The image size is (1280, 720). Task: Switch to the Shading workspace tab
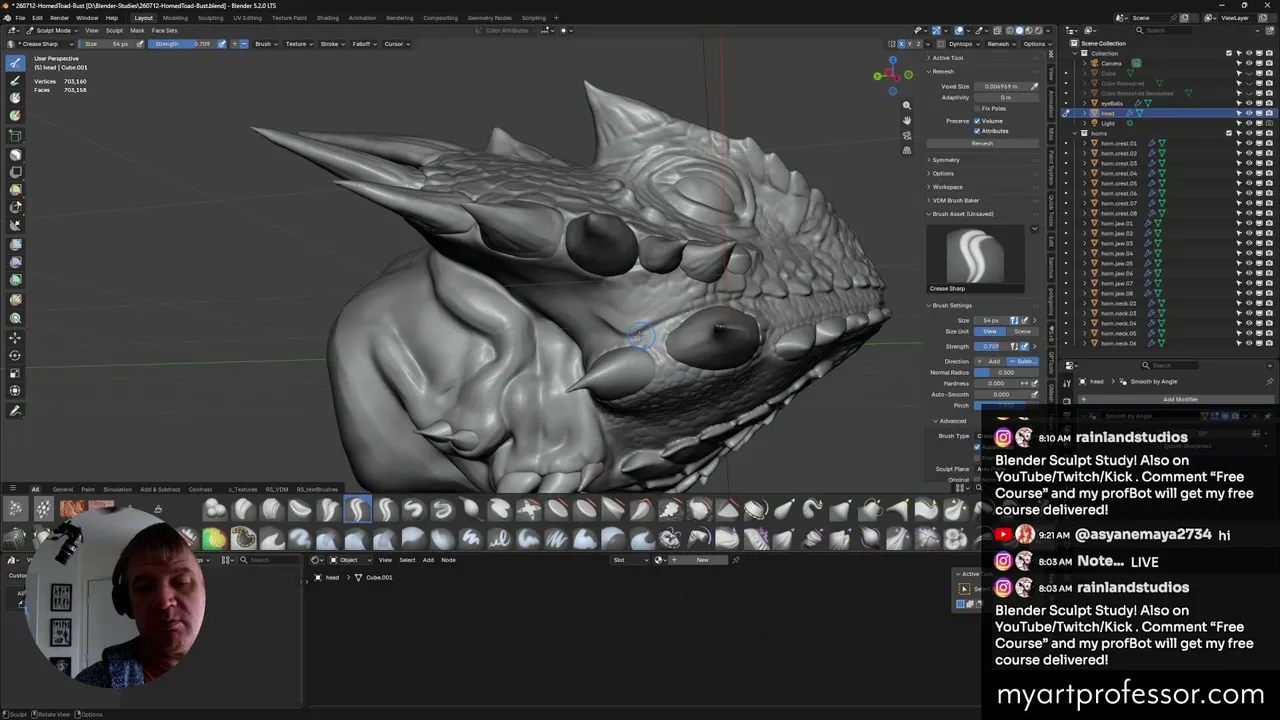[327, 17]
